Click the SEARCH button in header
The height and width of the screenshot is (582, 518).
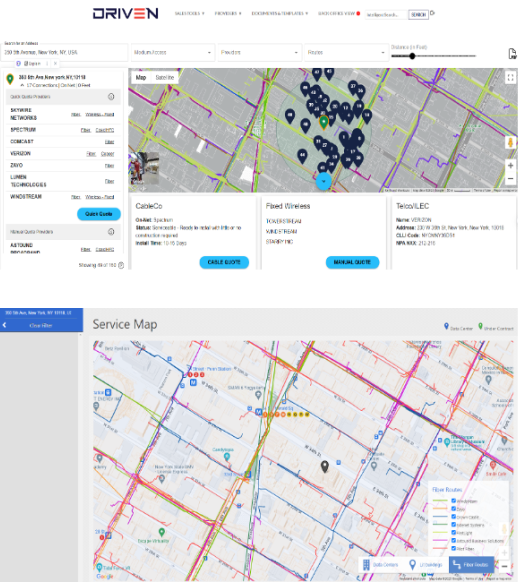(x=418, y=15)
